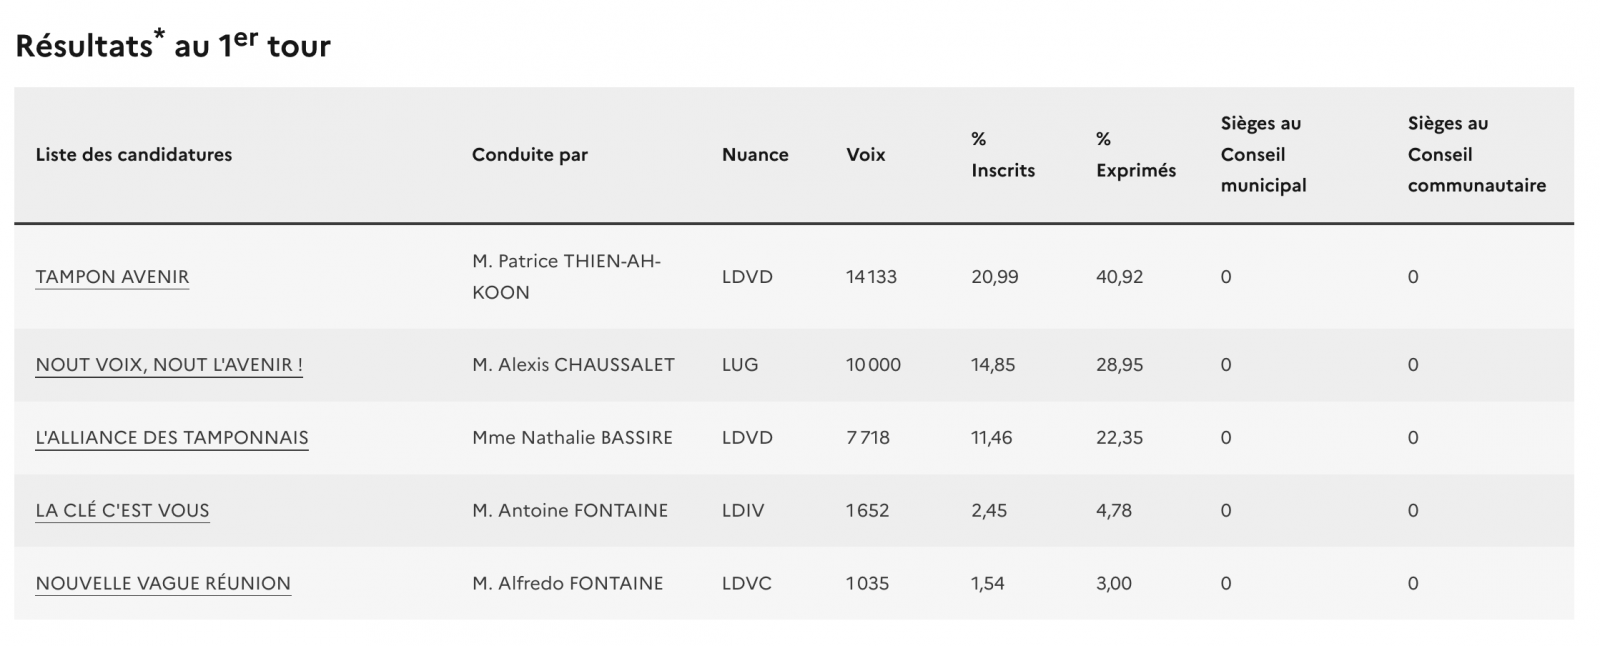This screenshot has width=1600, height=646.
Task: Click the % Exprimés column header
Action: tap(1136, 155)
